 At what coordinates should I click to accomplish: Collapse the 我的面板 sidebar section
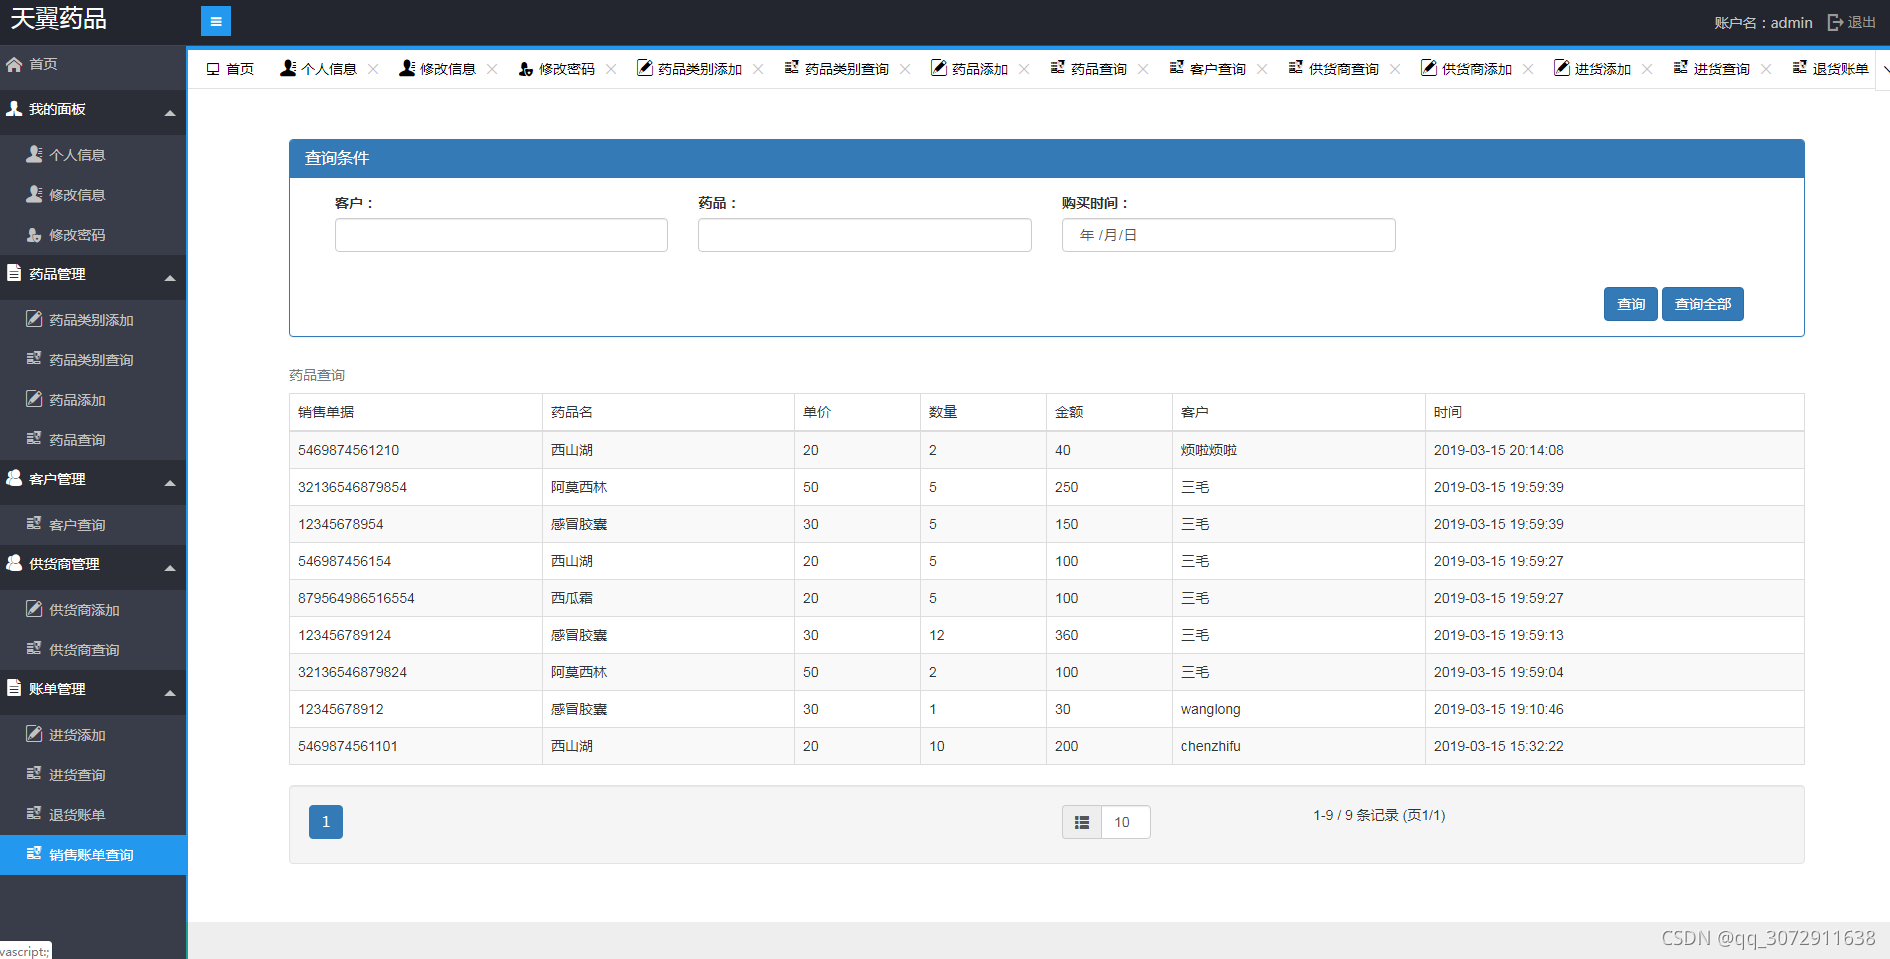[x=170, y=112]
